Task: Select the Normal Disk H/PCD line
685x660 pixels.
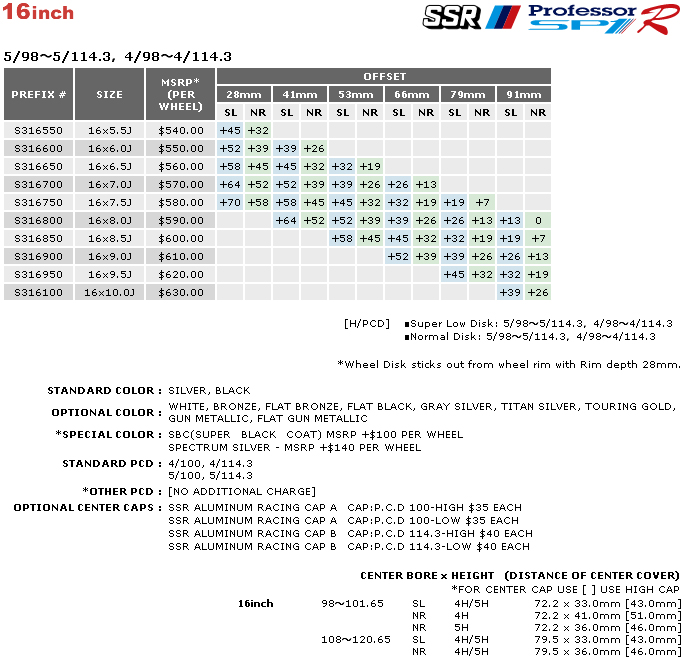Action: [530, 336]
